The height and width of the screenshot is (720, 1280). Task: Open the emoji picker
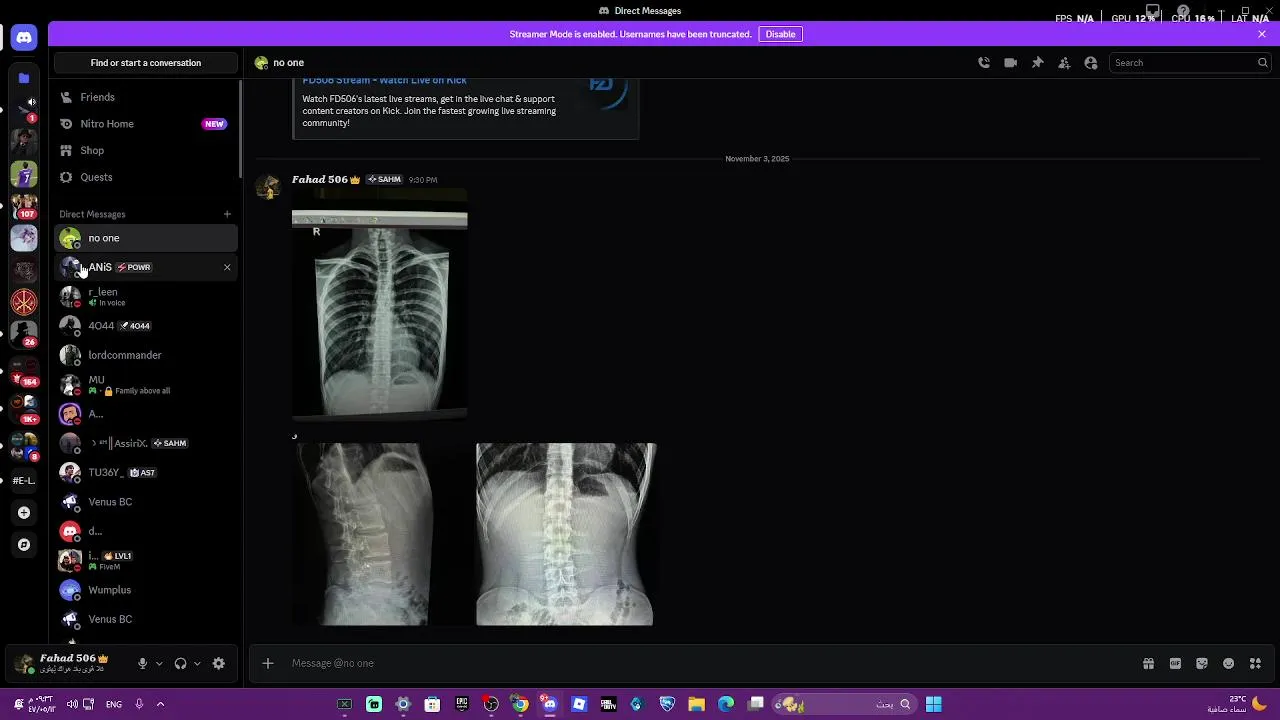1229,663
